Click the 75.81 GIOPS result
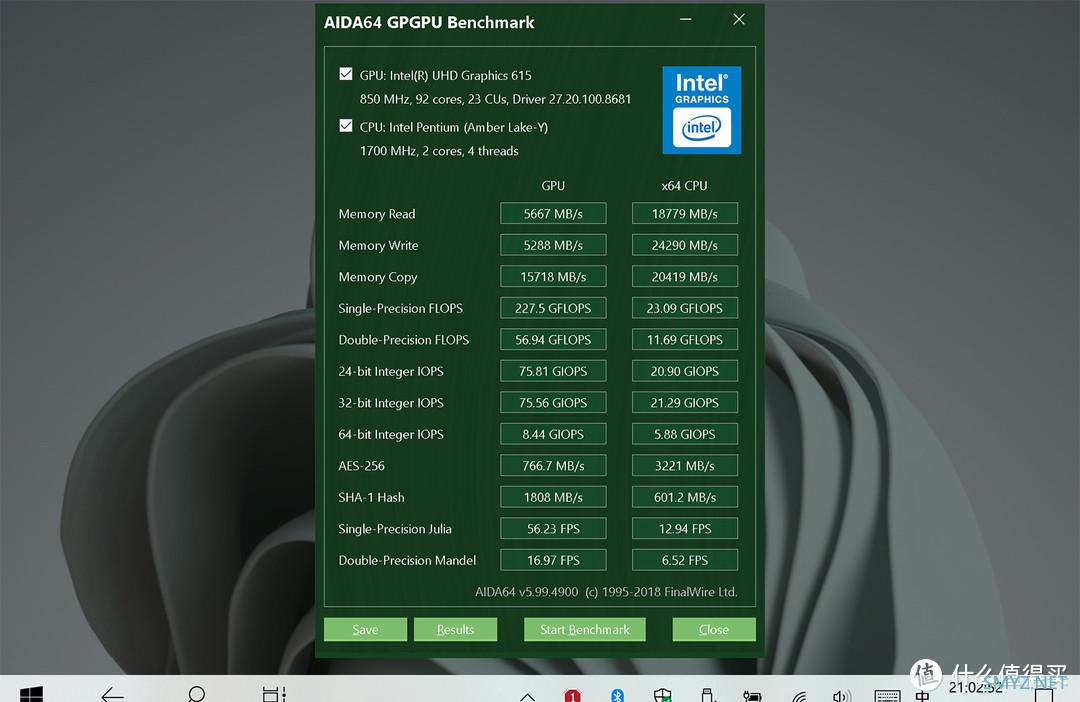 click(x=553, y=371)
